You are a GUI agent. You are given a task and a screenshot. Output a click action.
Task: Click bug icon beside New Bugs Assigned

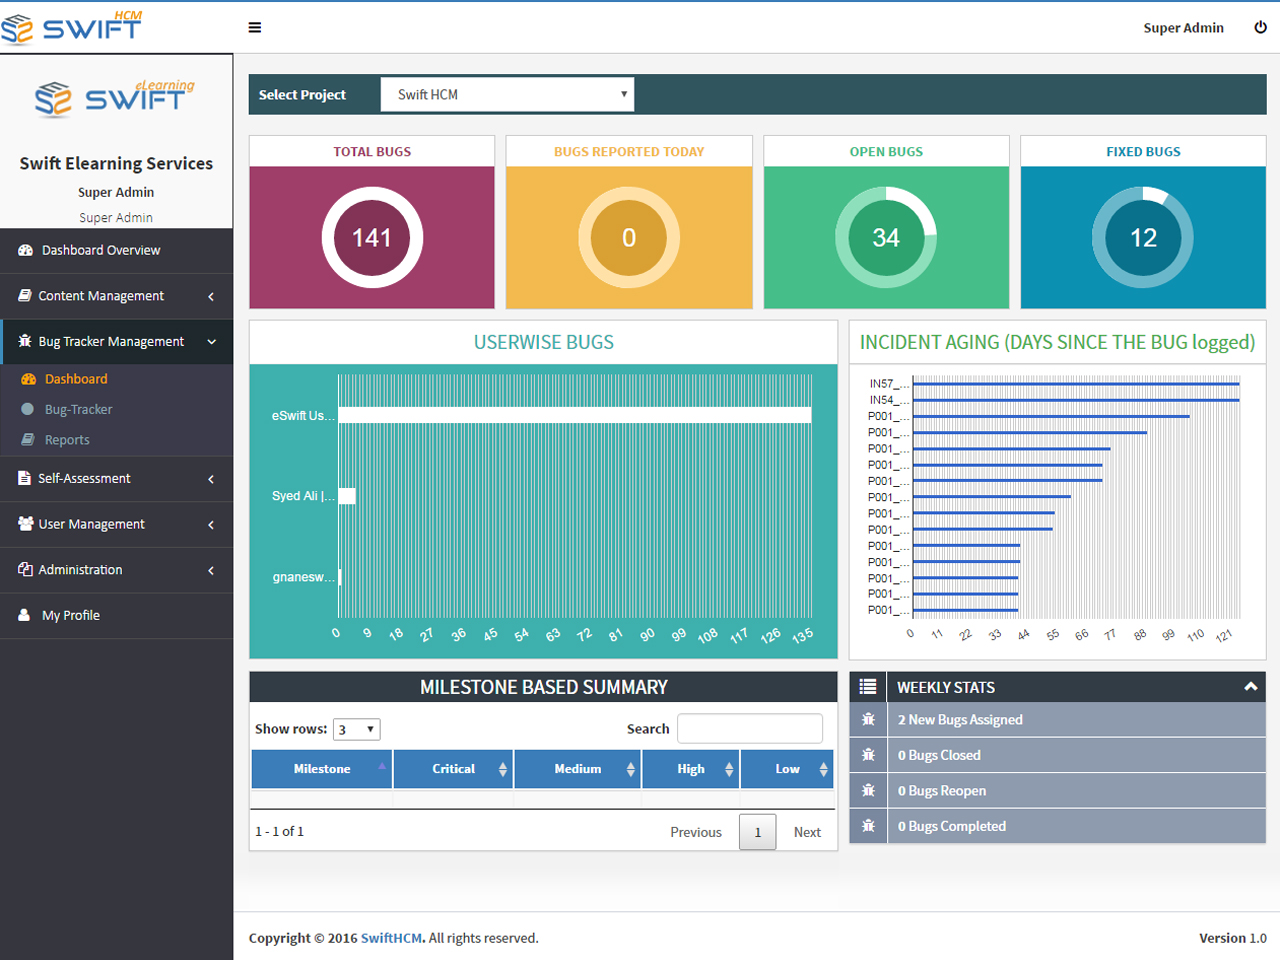(x=868, y=720)
